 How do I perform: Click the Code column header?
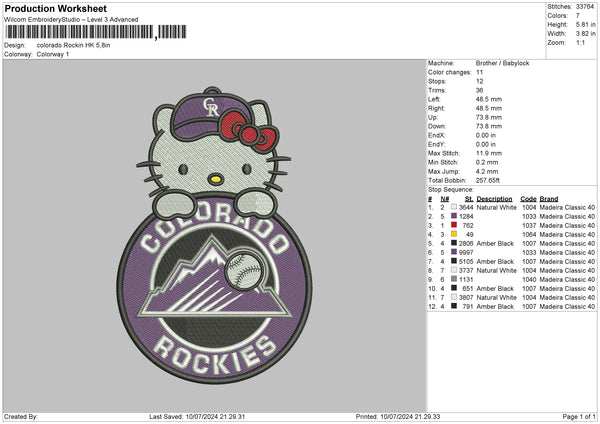coord(528,199)
